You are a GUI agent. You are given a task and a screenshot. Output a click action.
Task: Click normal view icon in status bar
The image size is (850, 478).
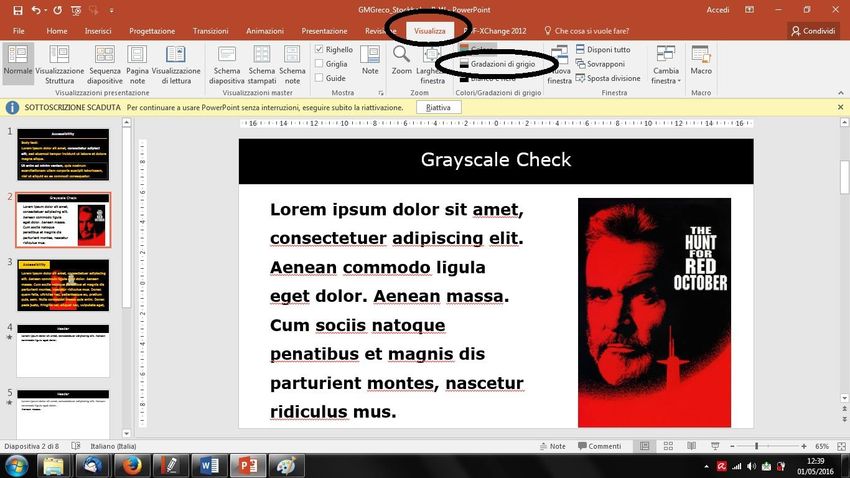tap(645, 446)
